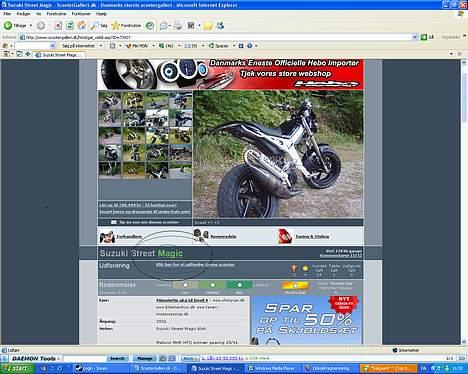Click the Forhandlere icon on the page
This screenshot has height=374, width=468.
coord(107,236)
